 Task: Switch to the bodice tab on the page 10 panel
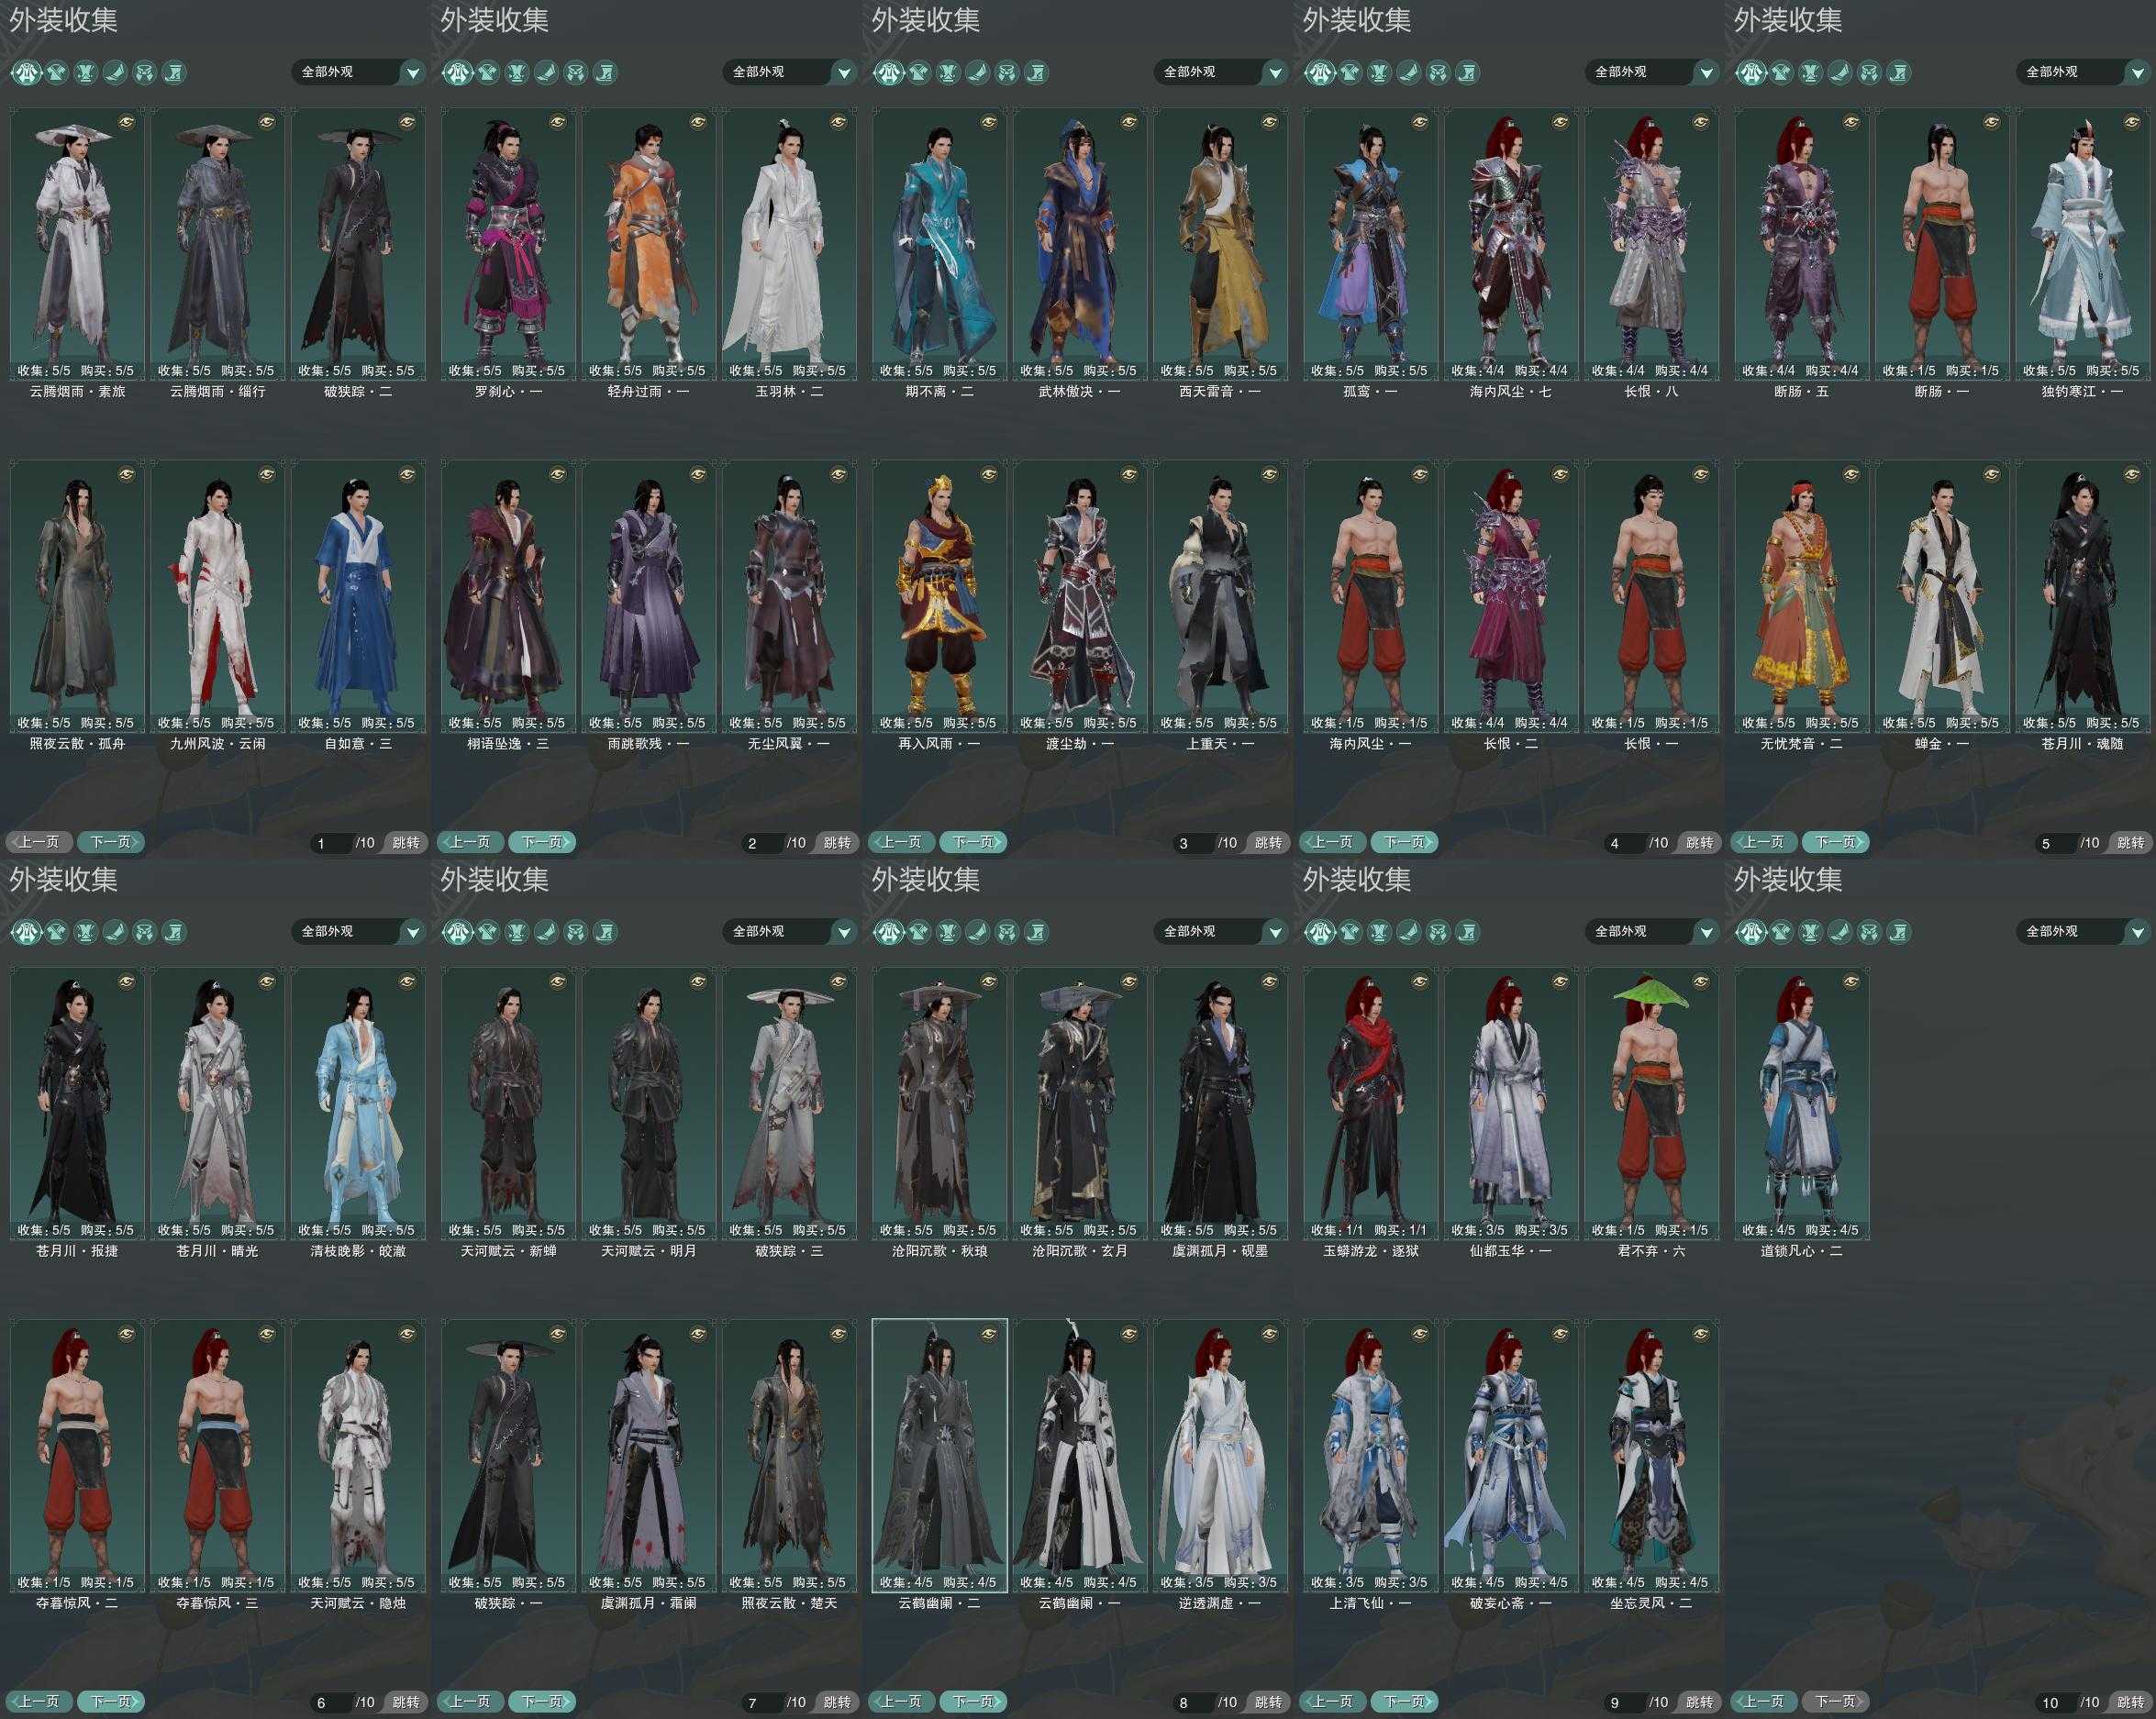click(1810, 933)
